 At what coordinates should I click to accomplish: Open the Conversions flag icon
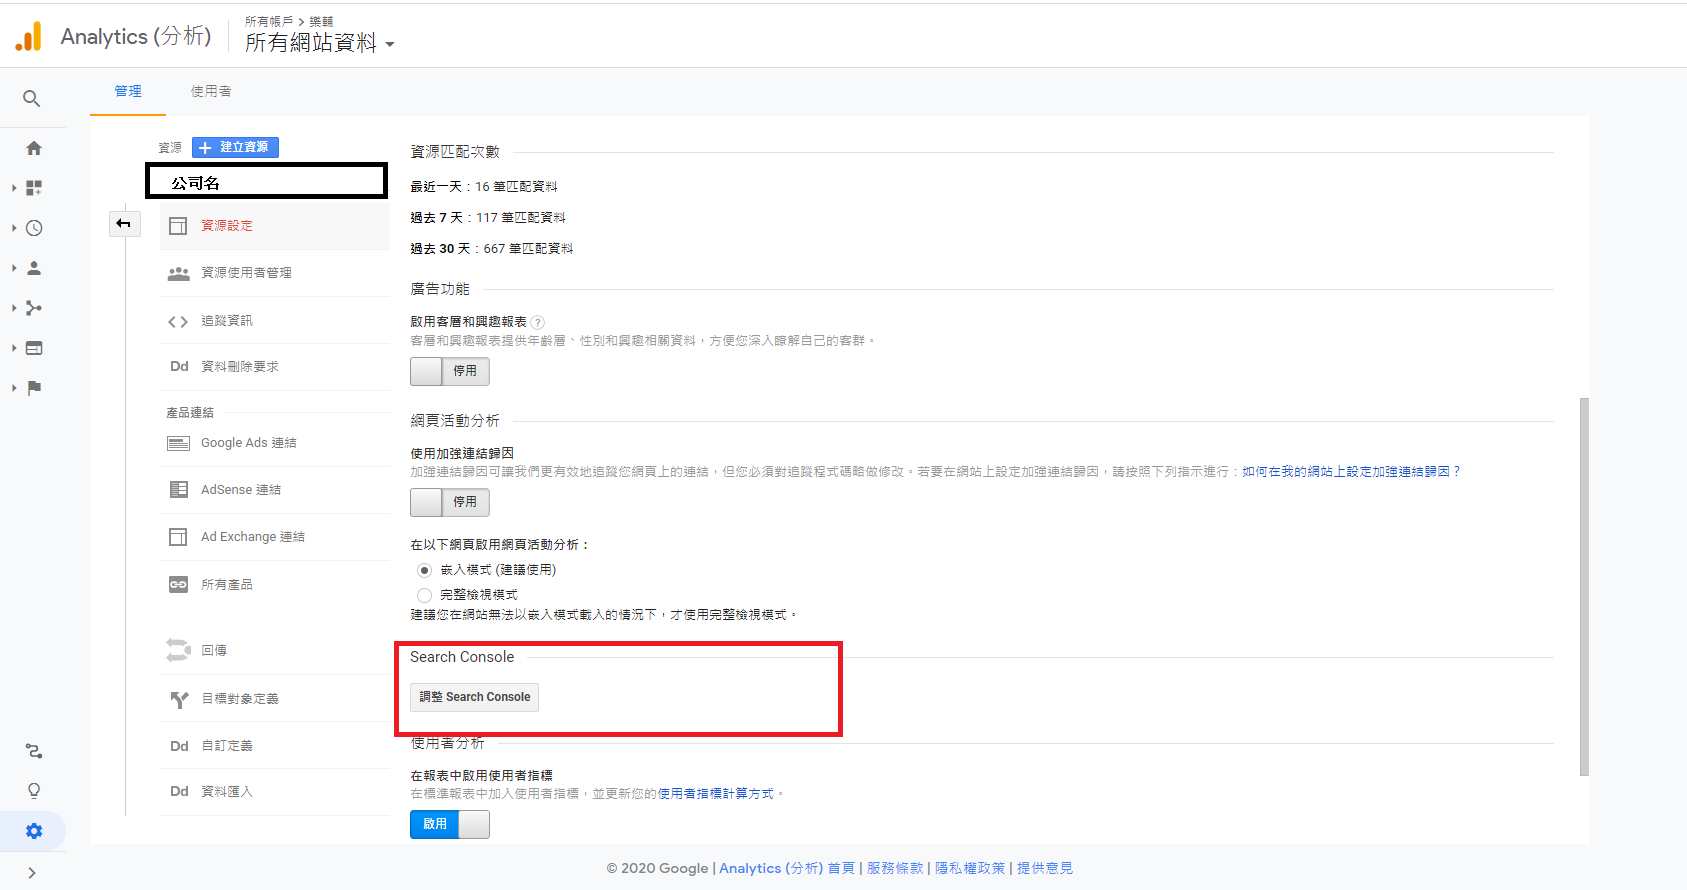[x=34, y=388]
